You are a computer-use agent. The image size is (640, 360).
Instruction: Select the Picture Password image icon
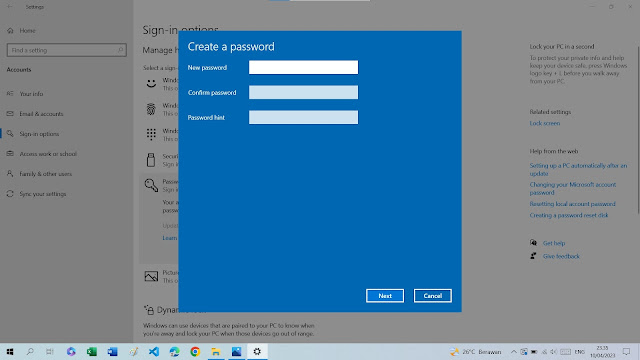(151, 276)
